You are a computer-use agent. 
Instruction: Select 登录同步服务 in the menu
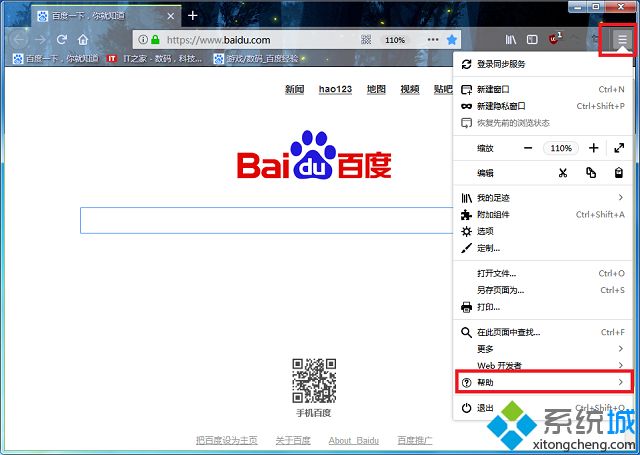tap(543, 64)
